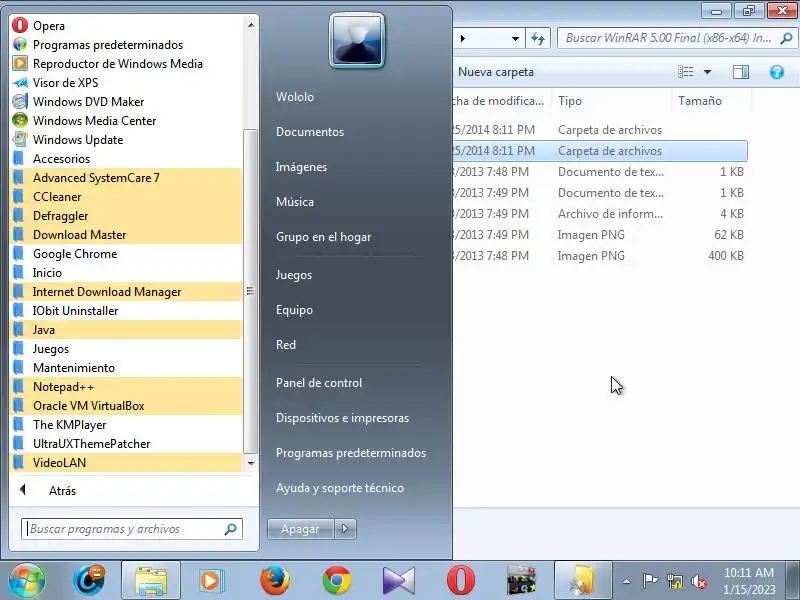Expand the CCleaner folder
Image resolution: width=800 pixels, height=600 pixels.
(x=126, y=196)
